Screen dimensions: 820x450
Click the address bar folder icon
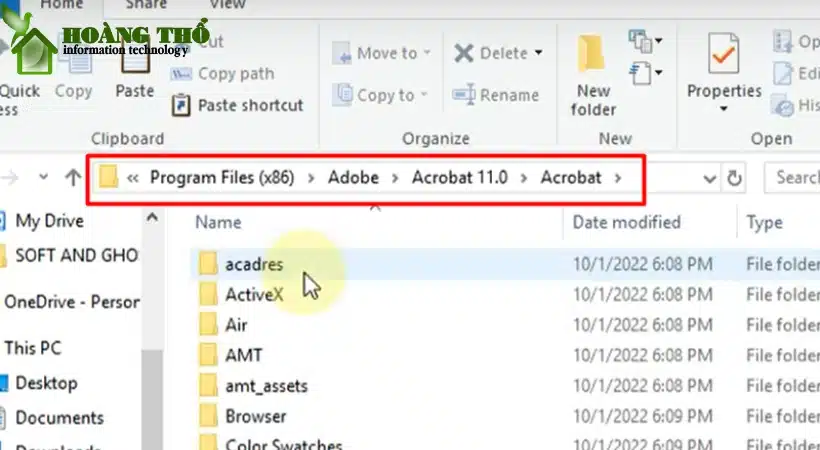[108, 177]
